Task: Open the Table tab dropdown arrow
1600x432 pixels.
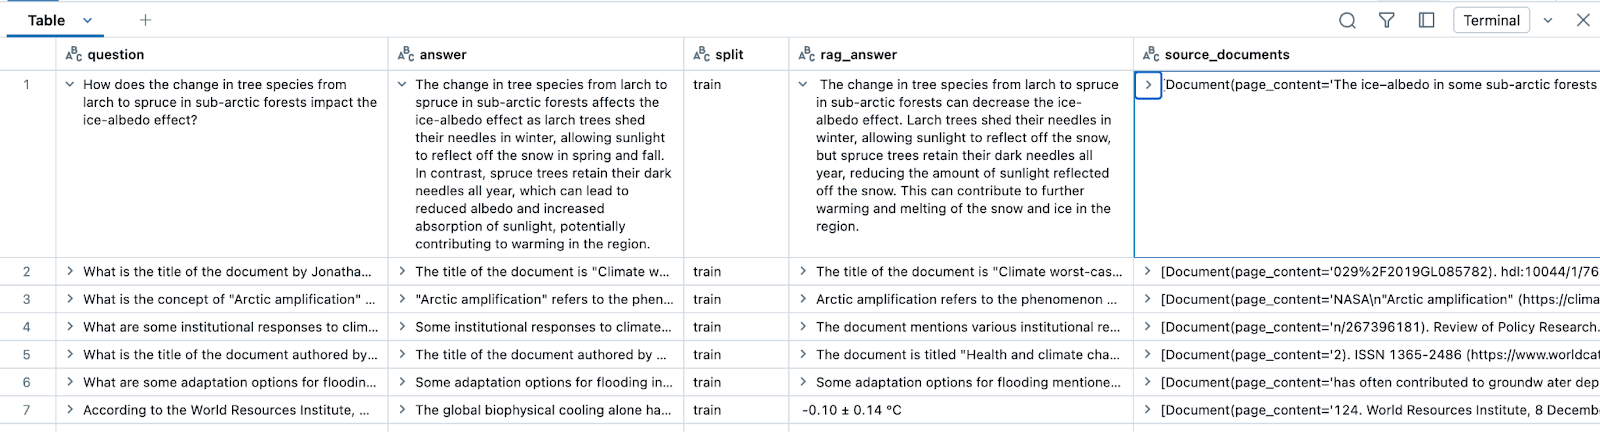Action: 87,20
